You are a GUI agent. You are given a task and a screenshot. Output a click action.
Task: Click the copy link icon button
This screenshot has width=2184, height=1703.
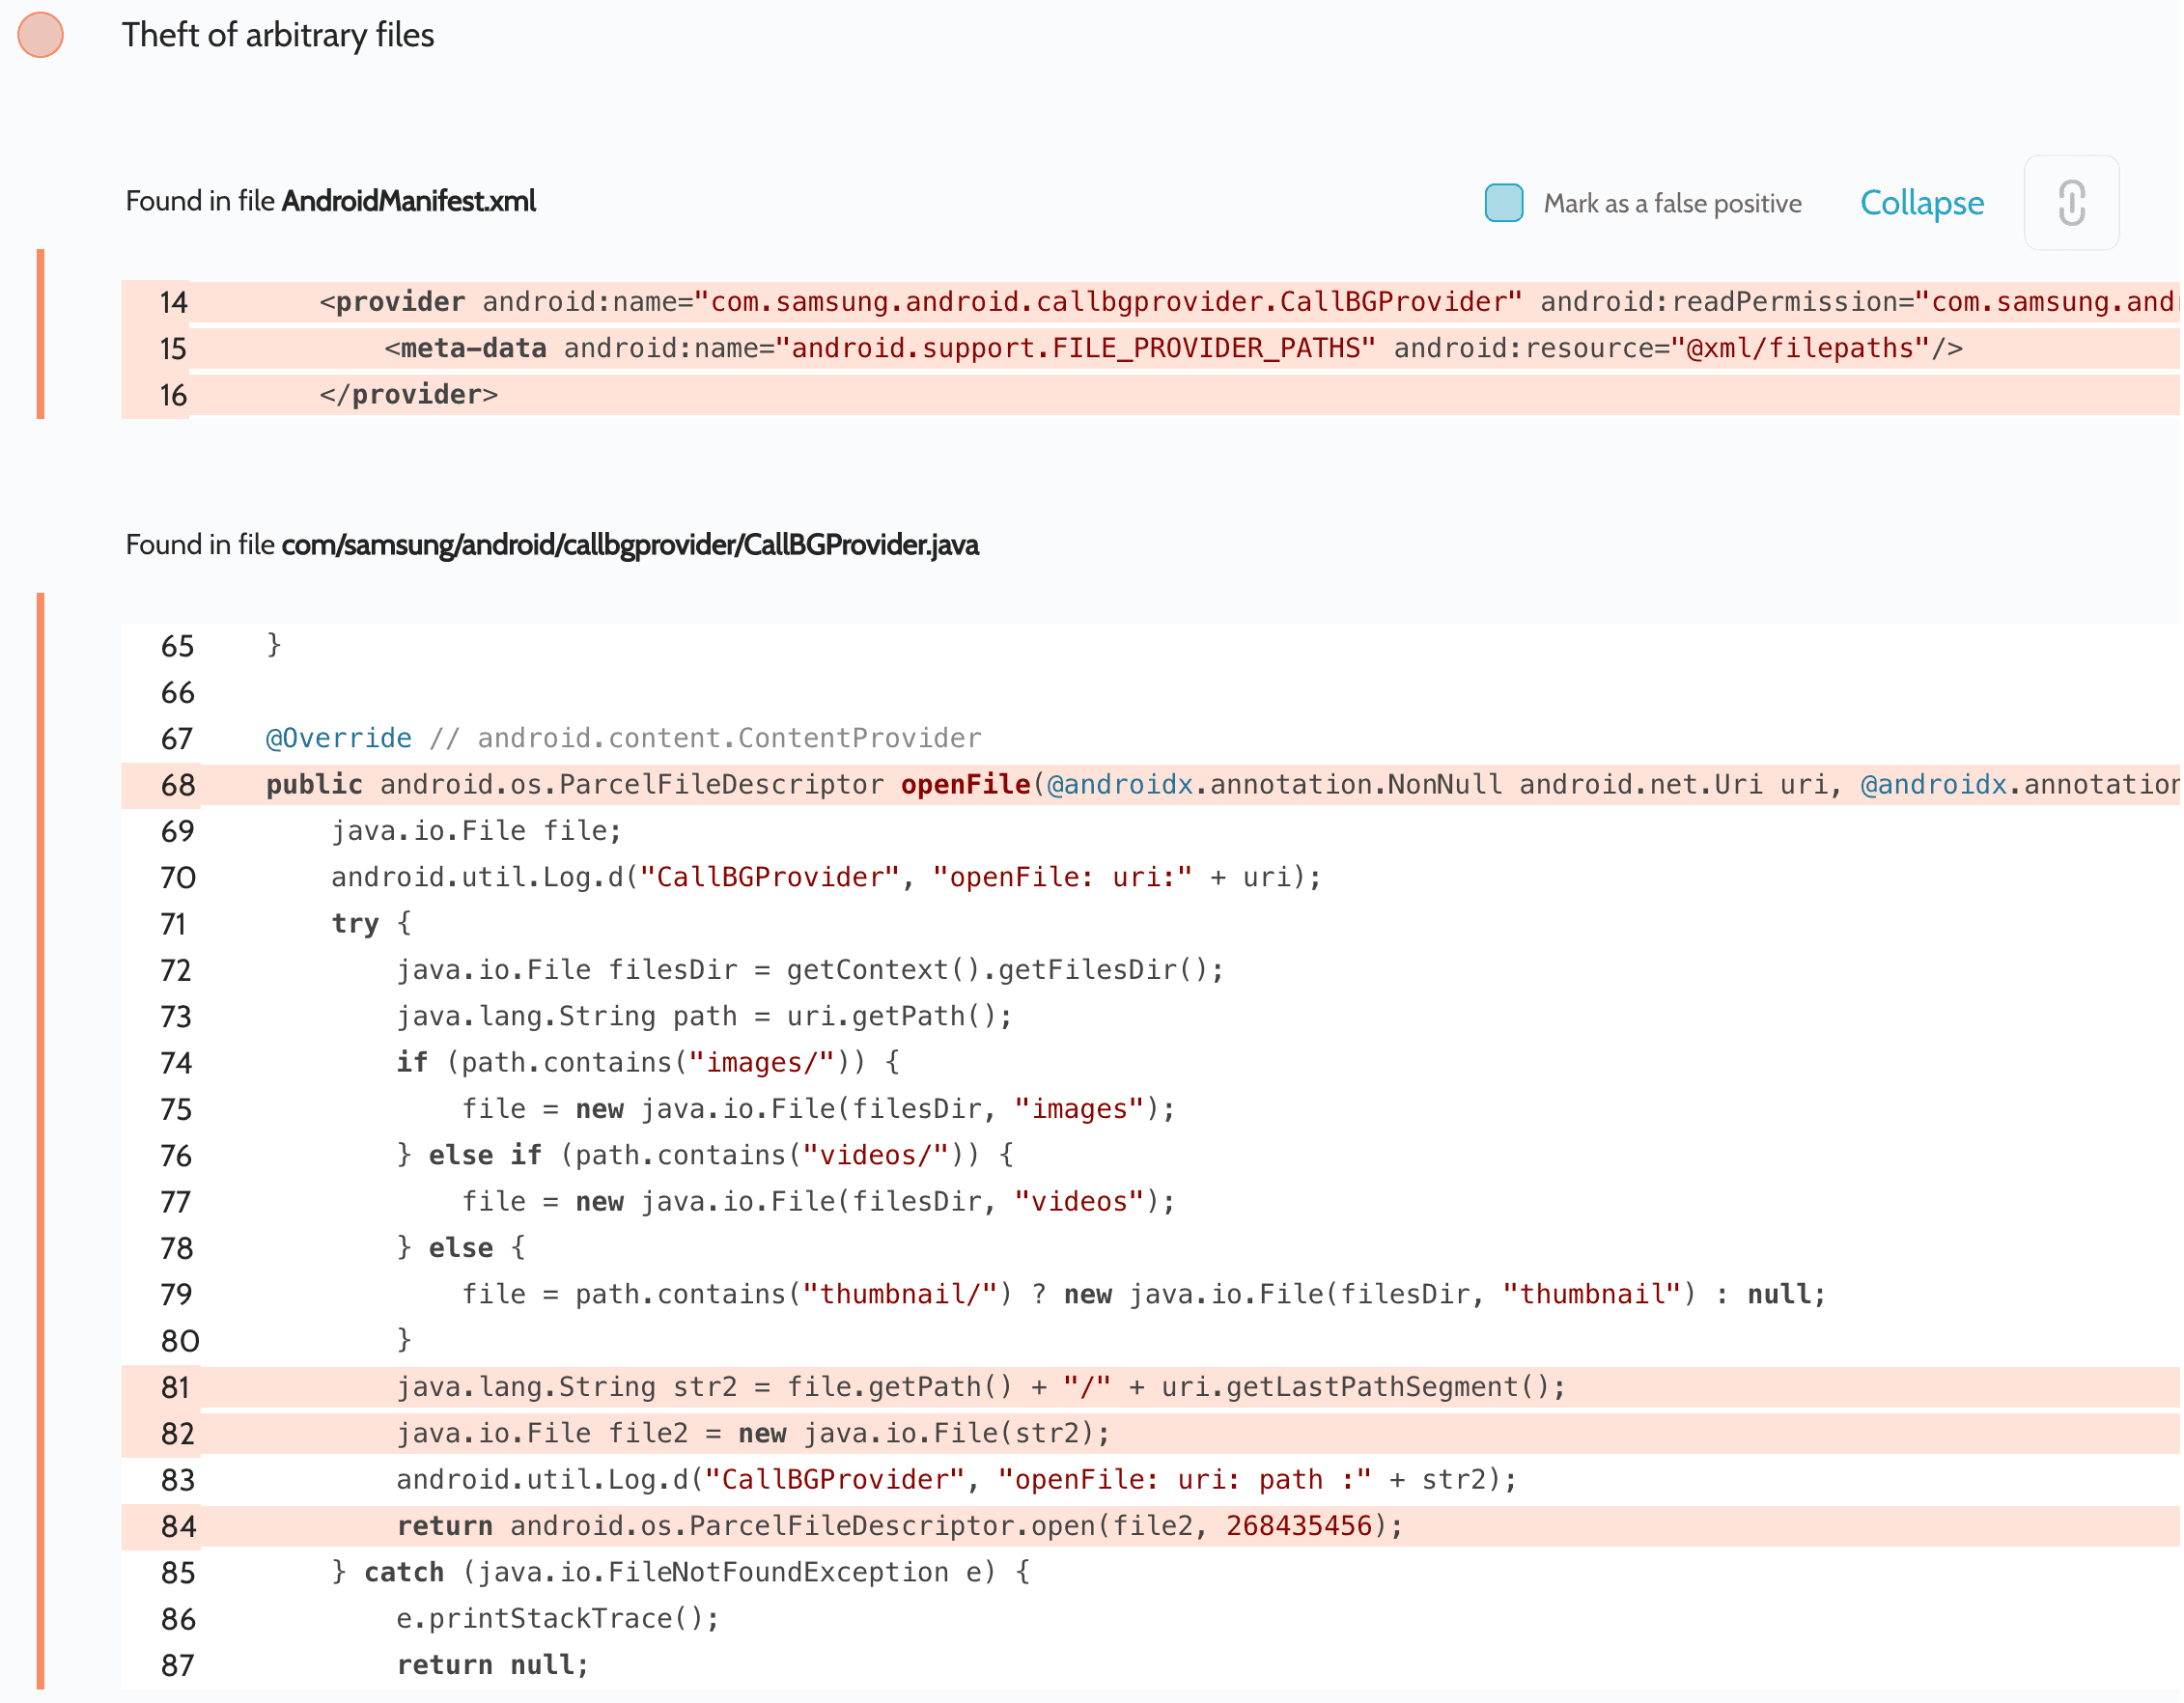click(x=2070, y=203)
